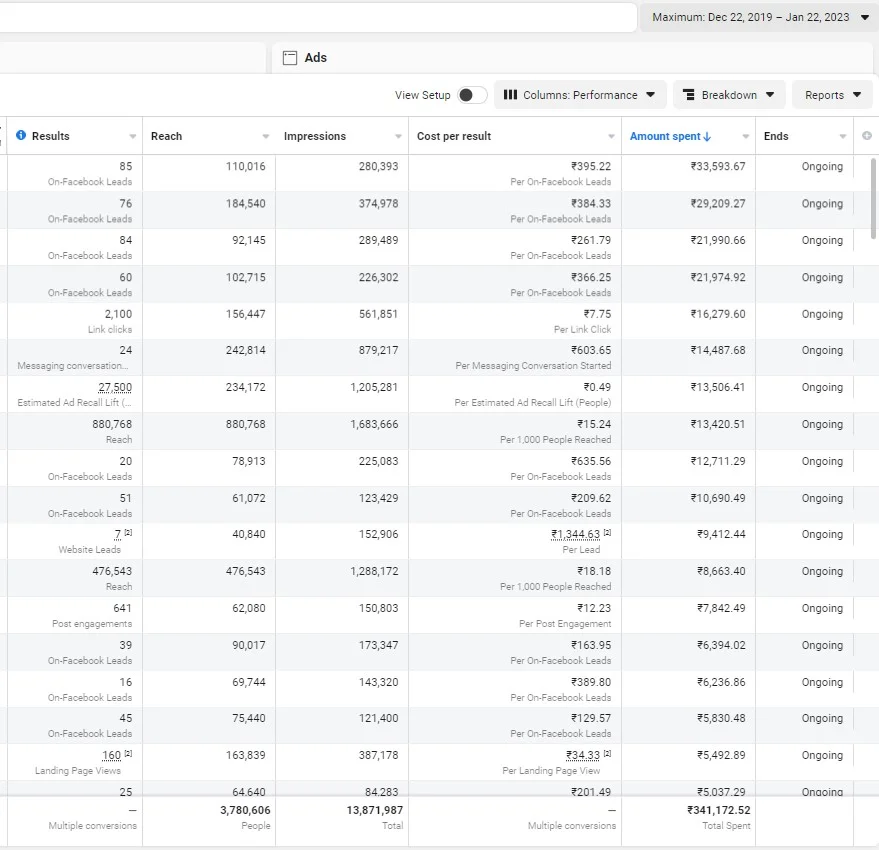Image resolution: width=879 pixels, height=850 pixels.
Task: Click the 1,205,281 impressions cell
Action: pos(374,387)
